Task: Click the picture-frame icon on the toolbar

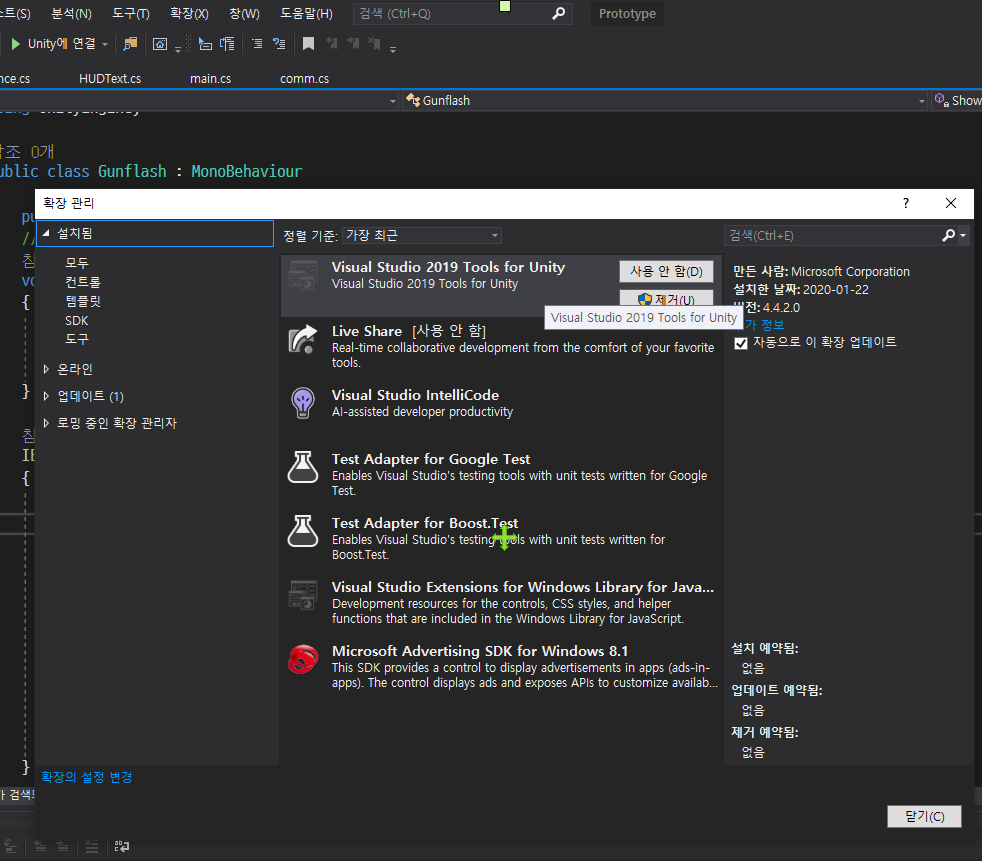Action: (x=160, y=44)
